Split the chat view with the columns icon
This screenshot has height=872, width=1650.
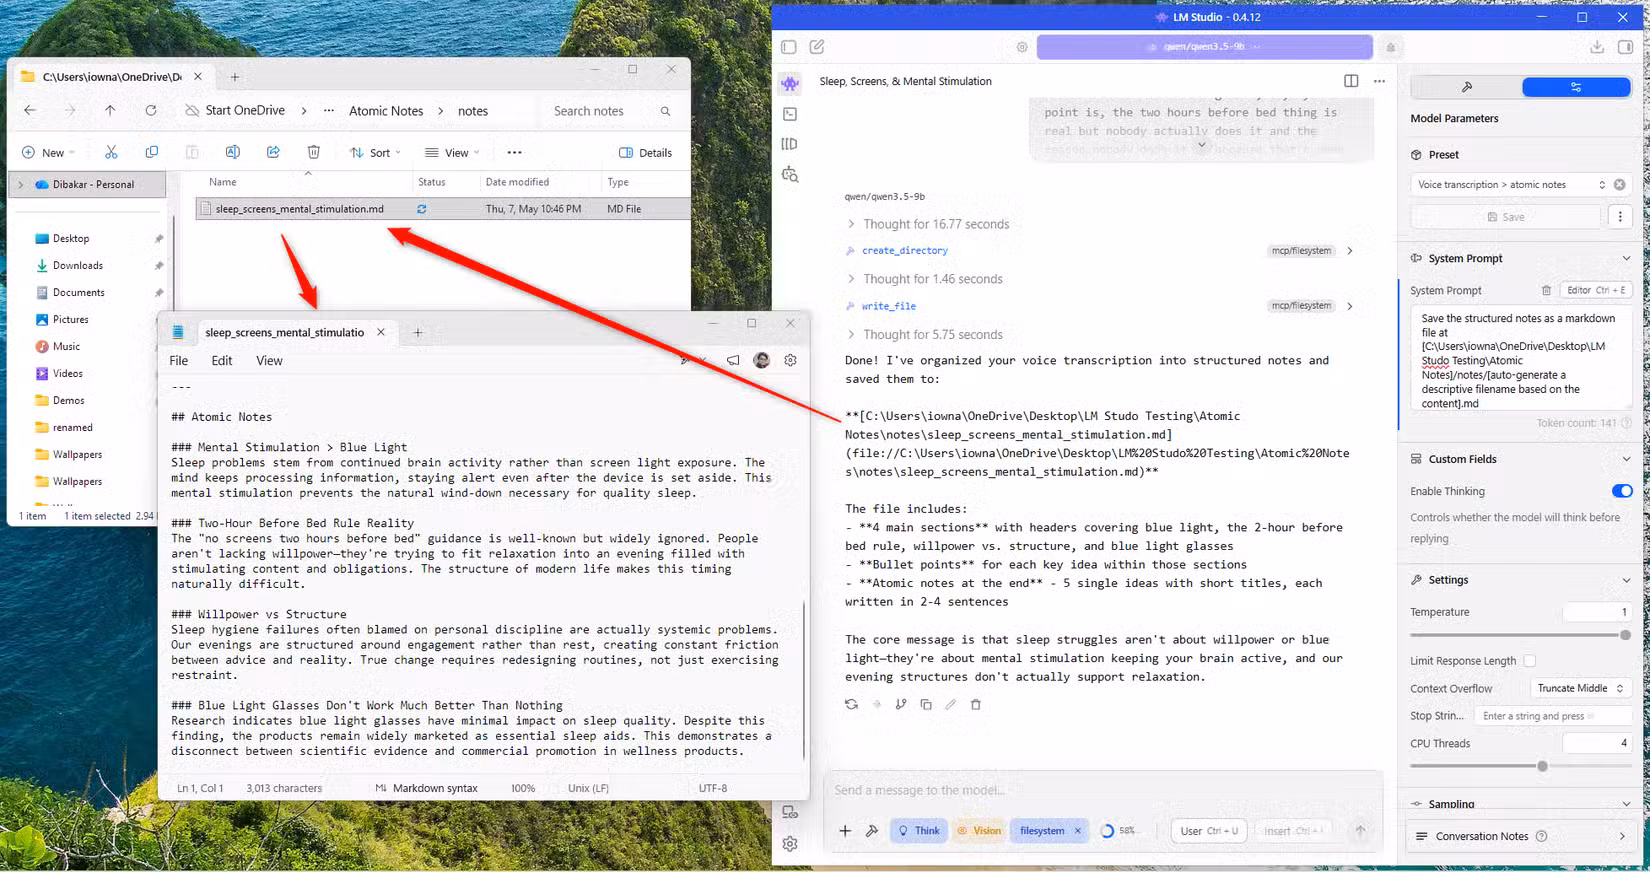coord(1351,81)
